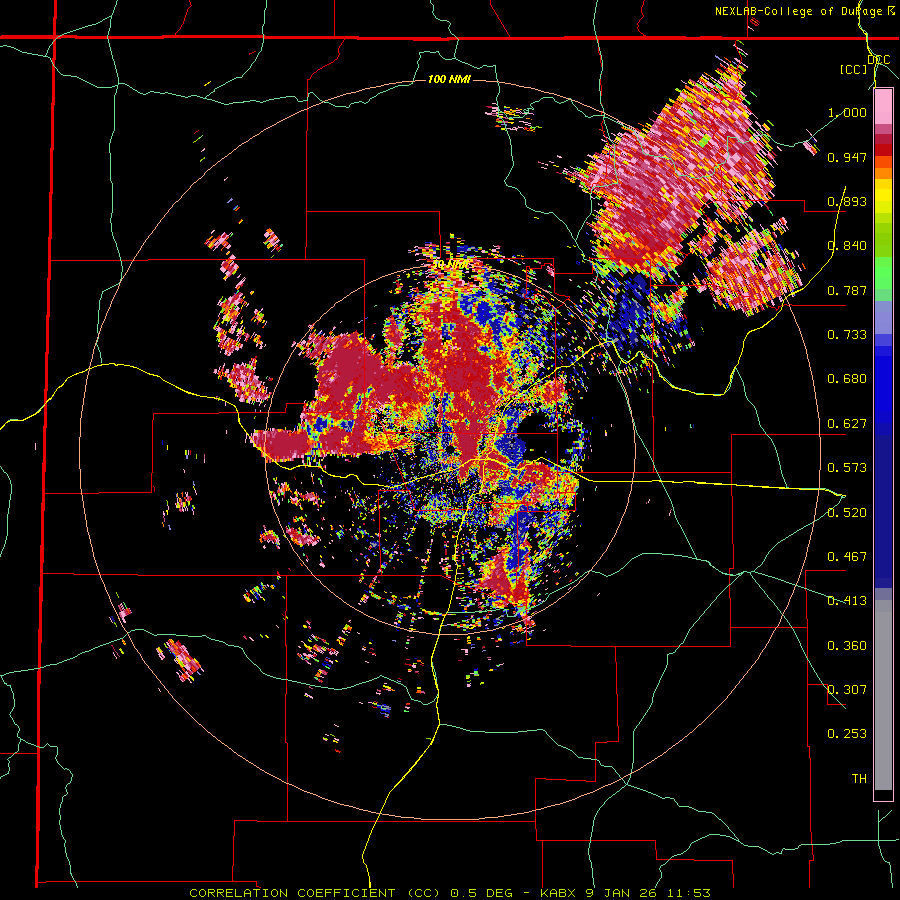Screen dimensions: 900x900
Task: Select the 0.840 scale value
Action: [847, 246]
